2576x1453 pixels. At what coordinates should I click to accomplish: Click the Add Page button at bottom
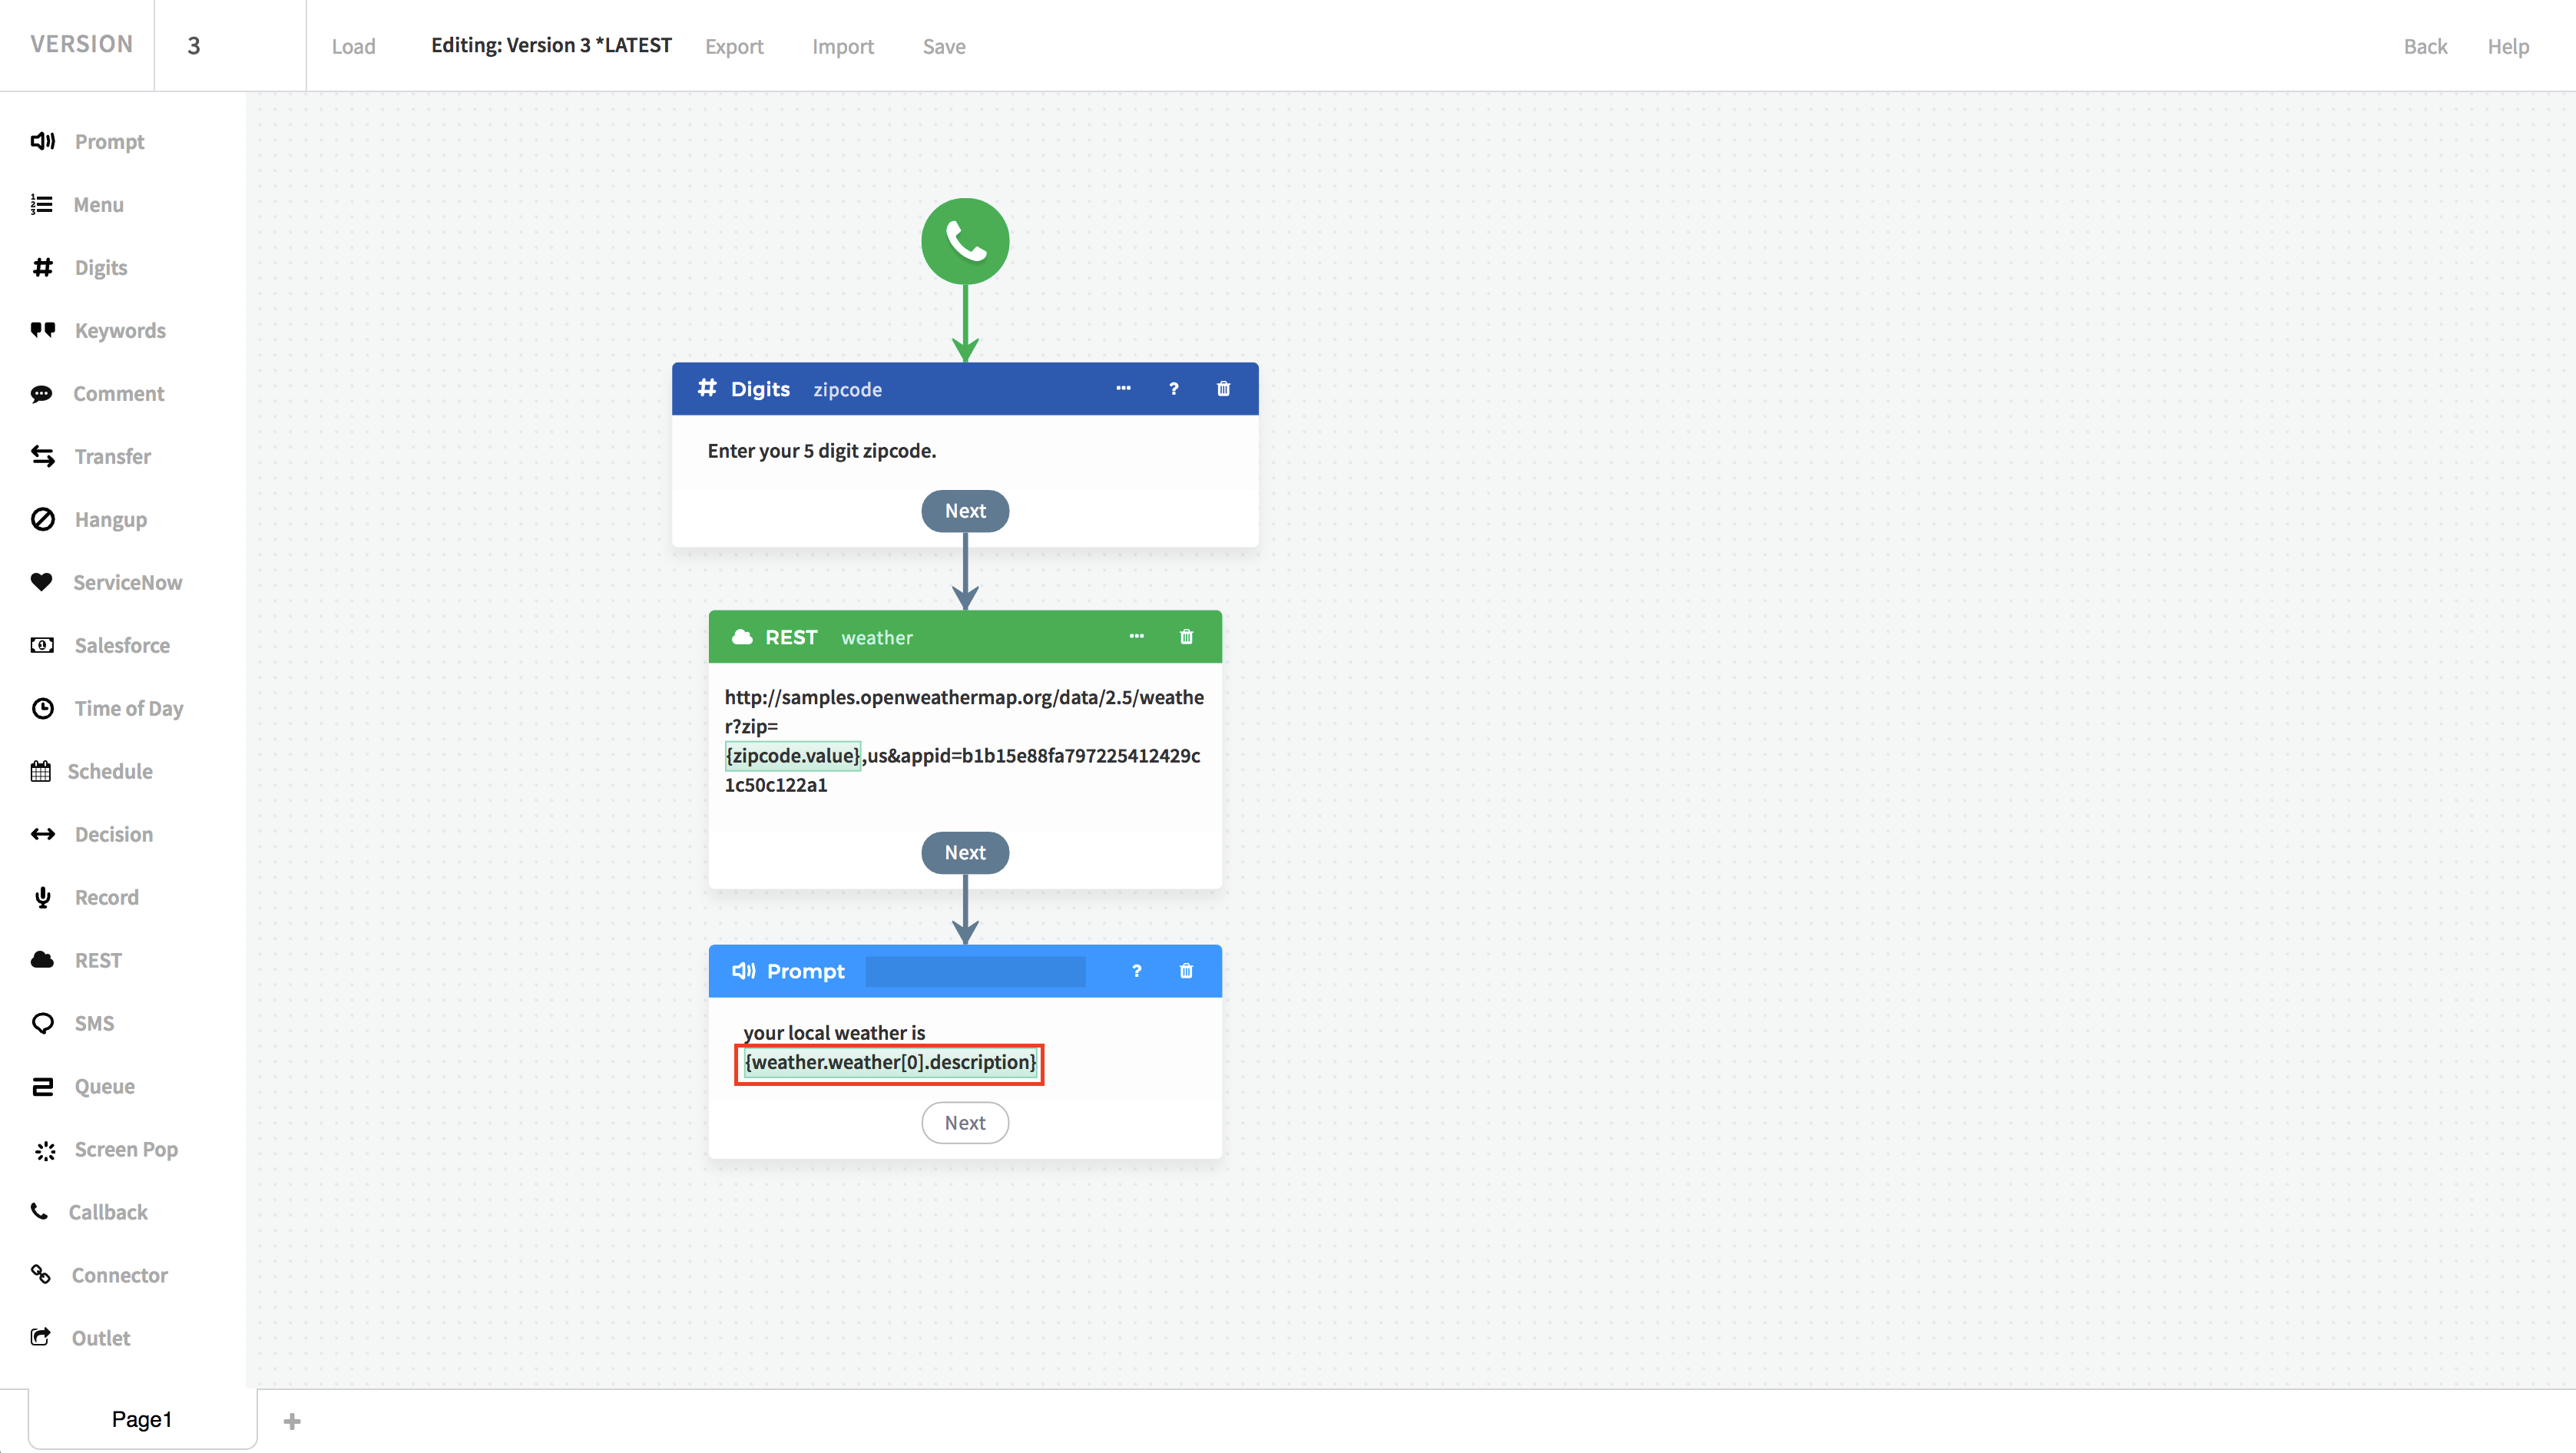coord(292,1419)
